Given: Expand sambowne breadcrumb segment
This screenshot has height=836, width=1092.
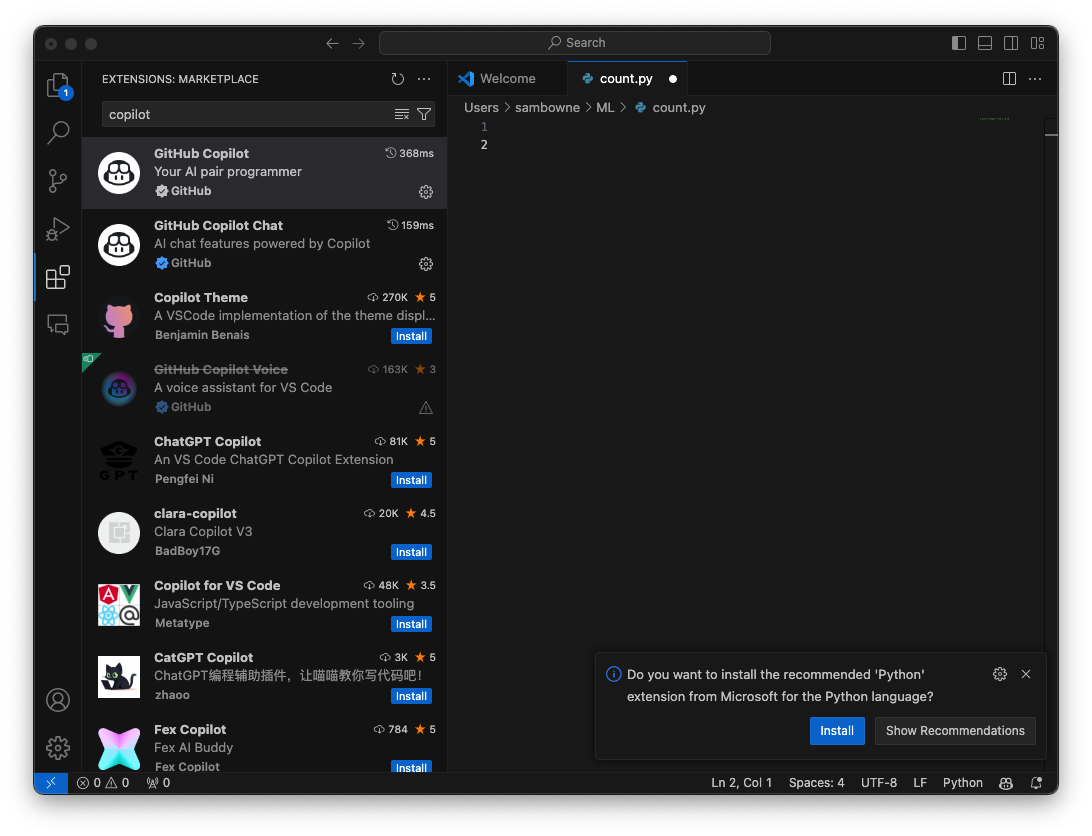Looking at the screenshot, I should tap(547, 107).
